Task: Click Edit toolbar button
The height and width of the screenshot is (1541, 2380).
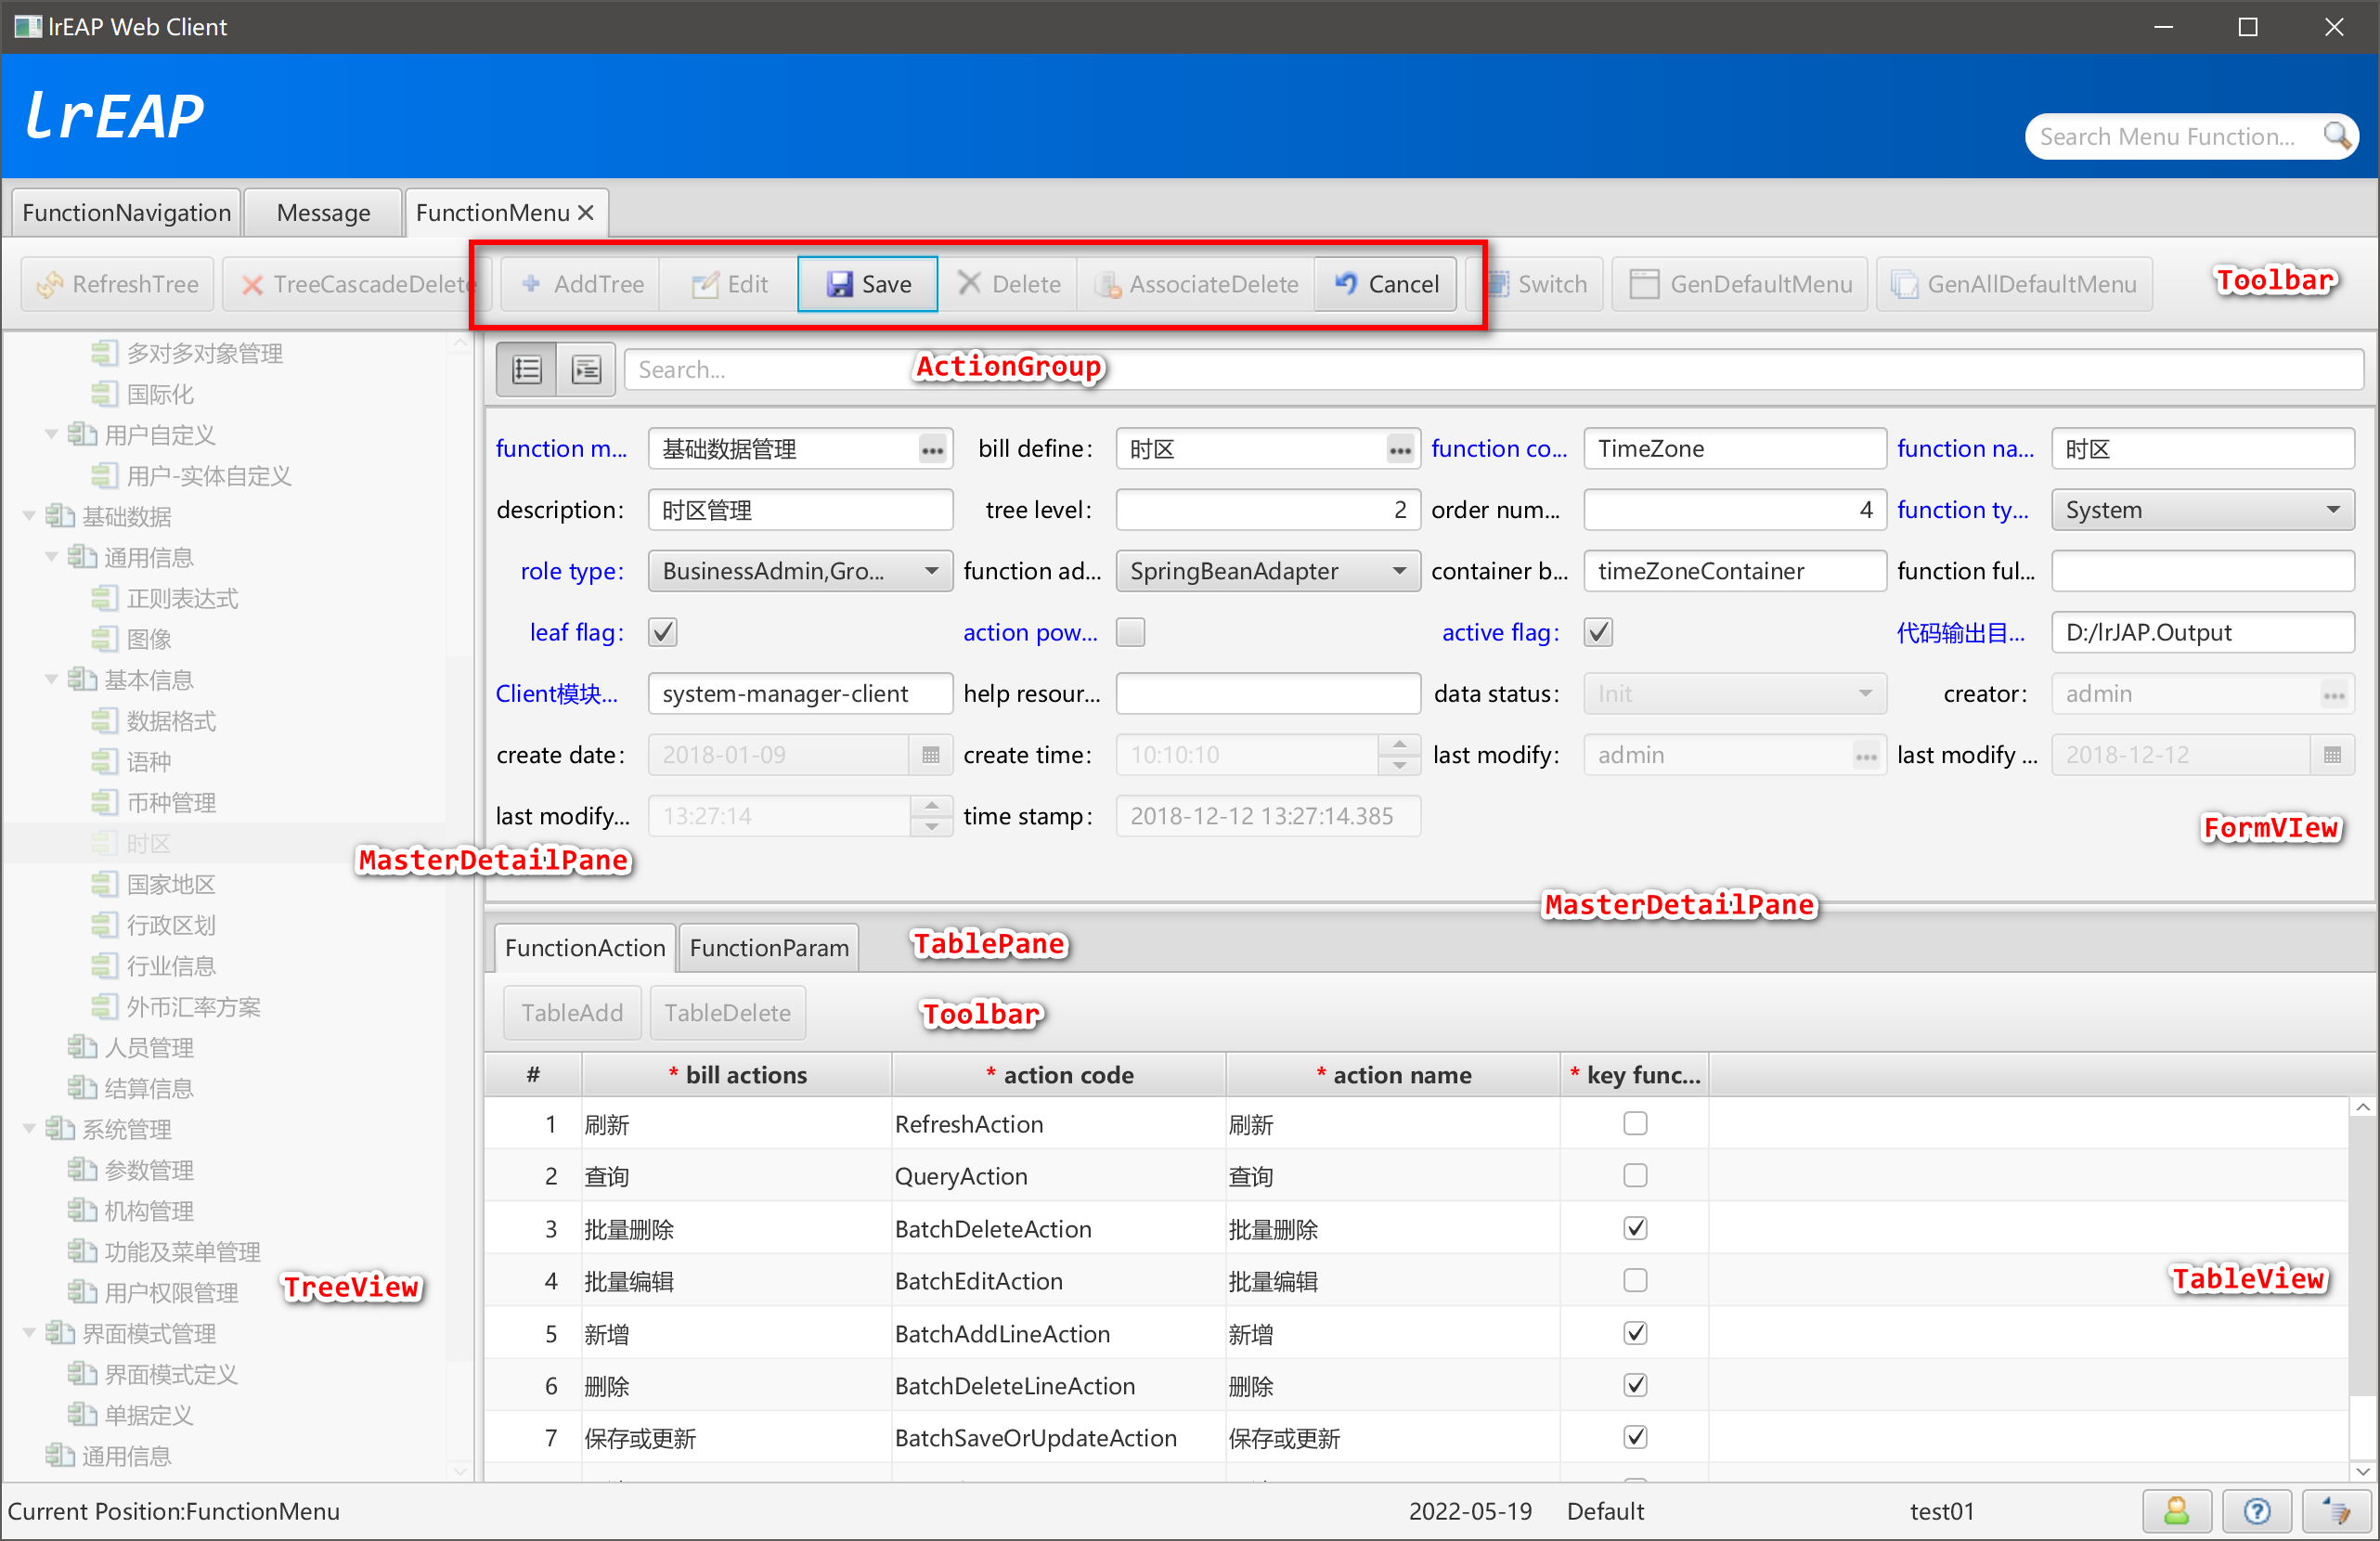Action: coord(730,284)
